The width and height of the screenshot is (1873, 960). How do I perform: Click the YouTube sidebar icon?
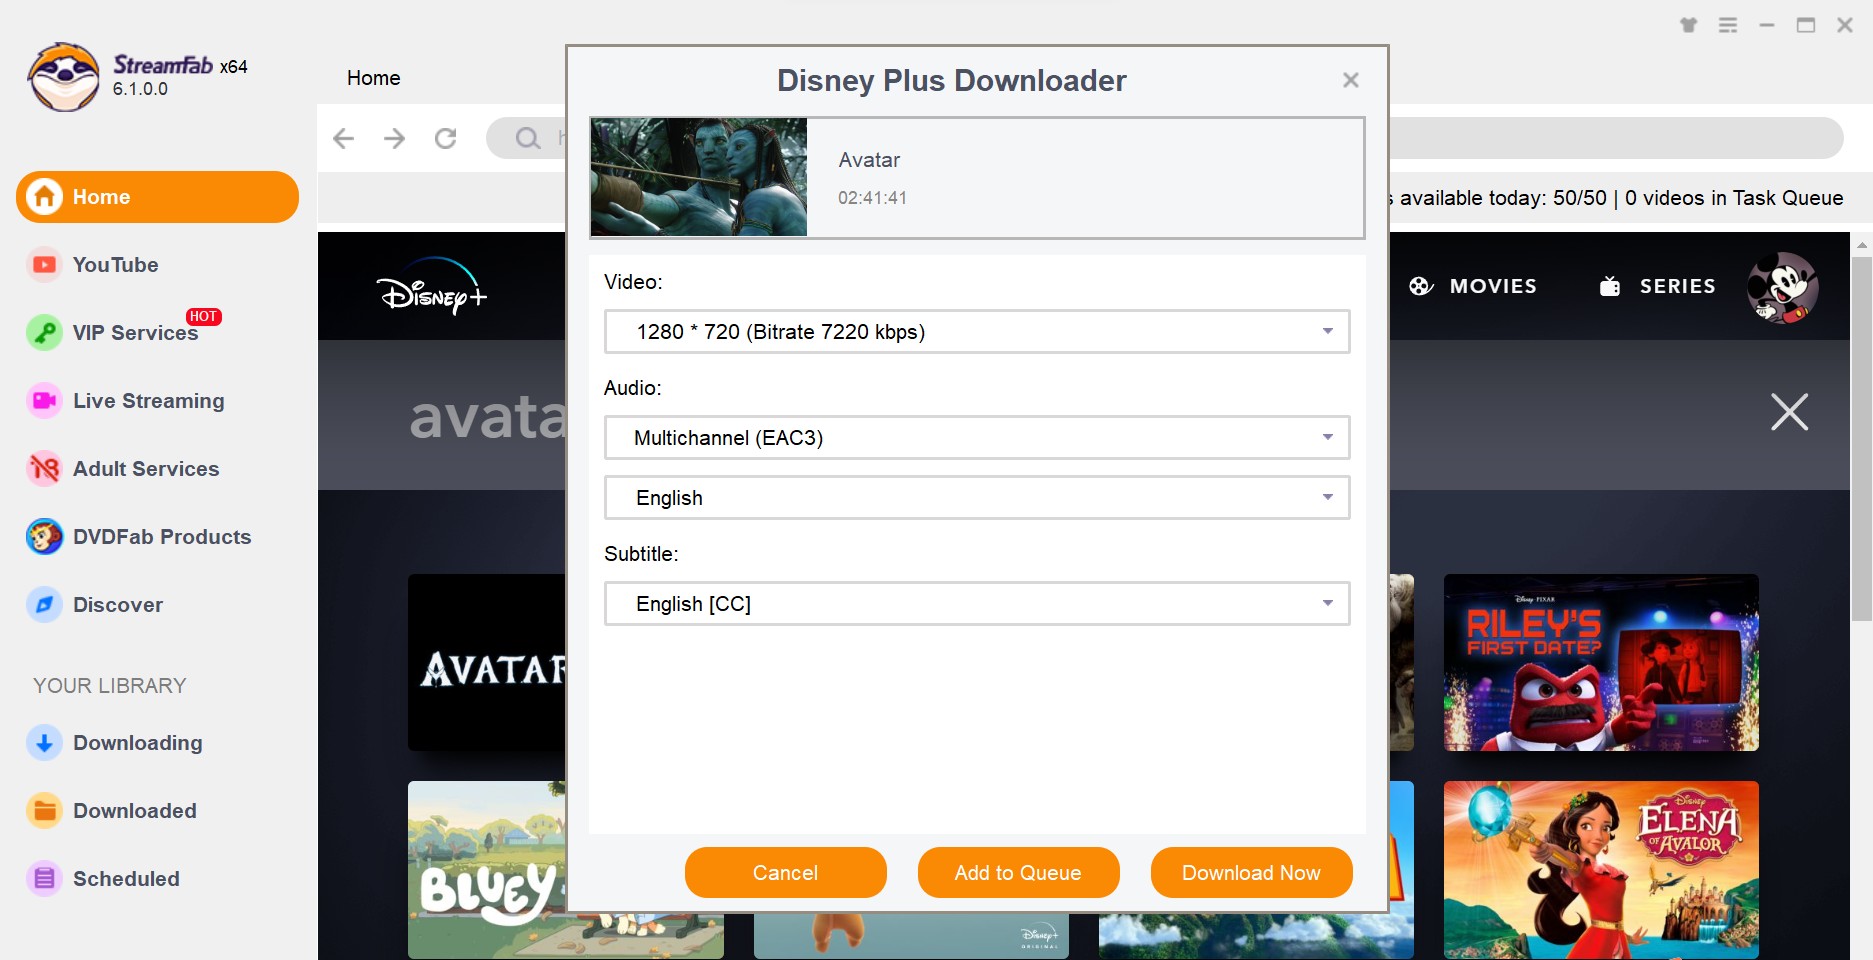point(44,265)
